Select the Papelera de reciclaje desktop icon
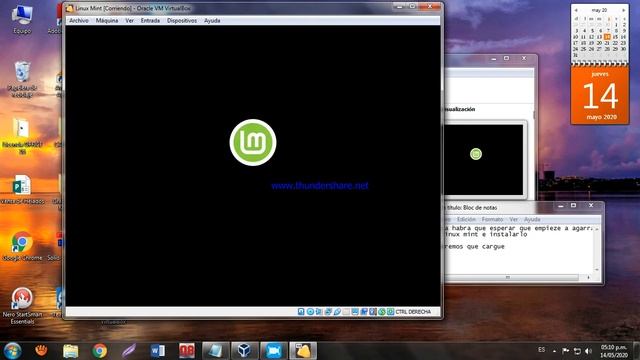This screenshot has width=640, height=360. pos(22,80)
